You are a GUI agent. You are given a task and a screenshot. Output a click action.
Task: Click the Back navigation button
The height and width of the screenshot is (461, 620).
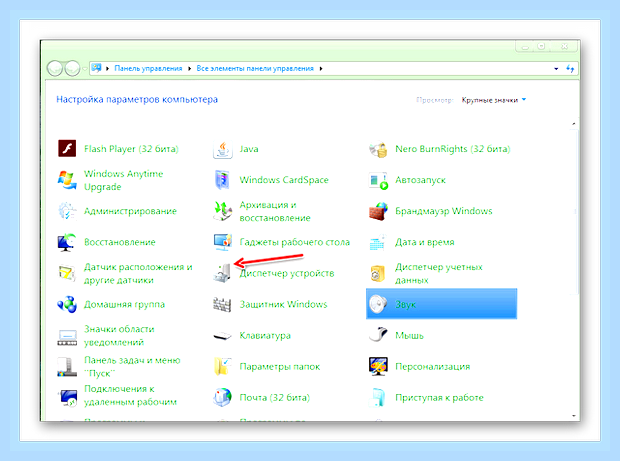[55, 69]
